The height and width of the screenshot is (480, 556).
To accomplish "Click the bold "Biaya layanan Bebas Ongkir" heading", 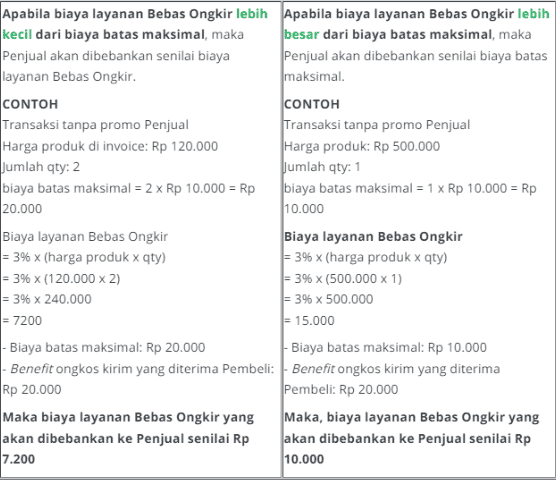I will pos(373,236).
